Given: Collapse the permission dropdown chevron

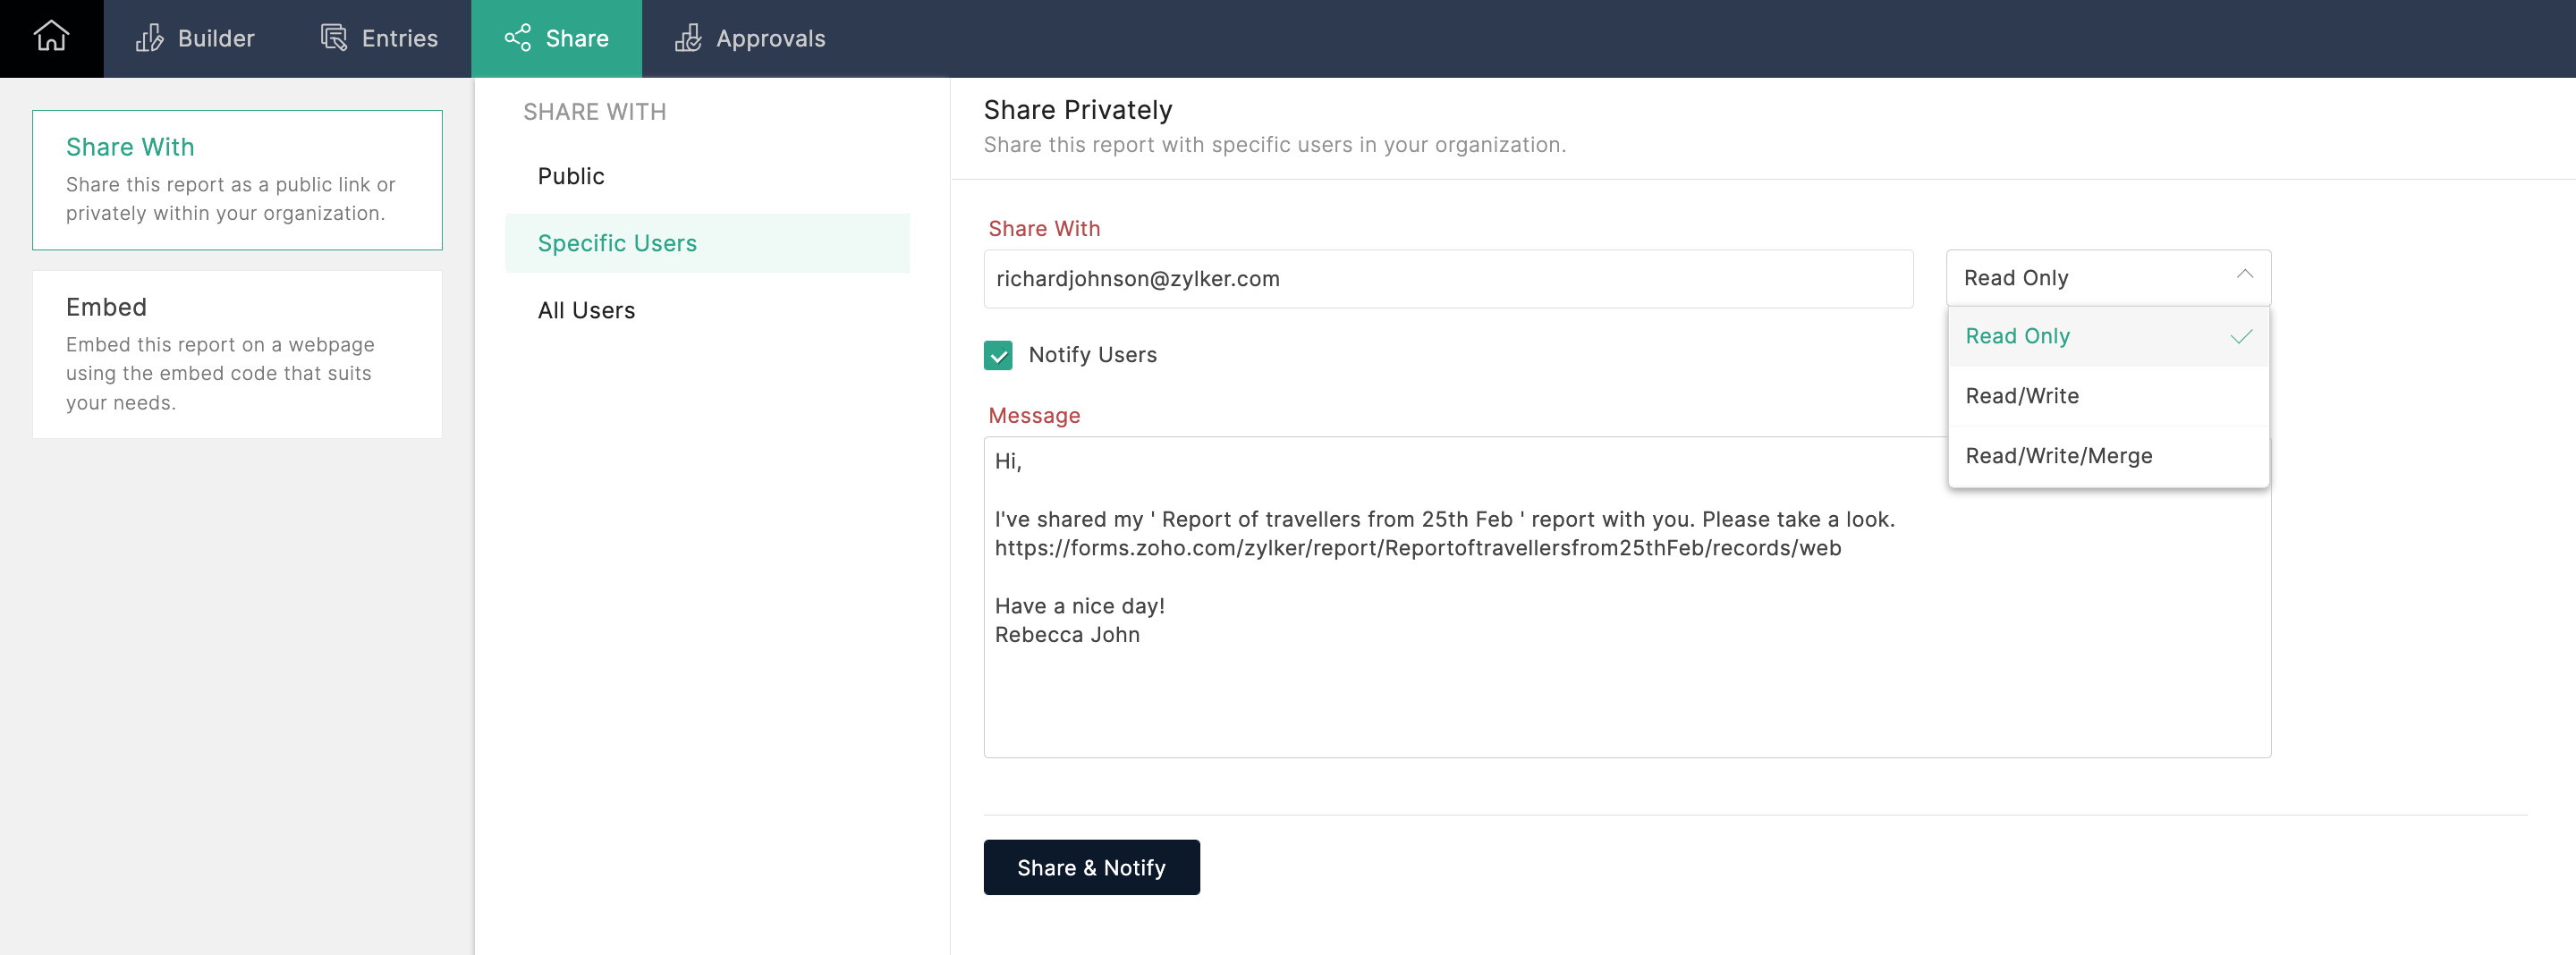Looking at the screenshot, I should coord(2244,275).
